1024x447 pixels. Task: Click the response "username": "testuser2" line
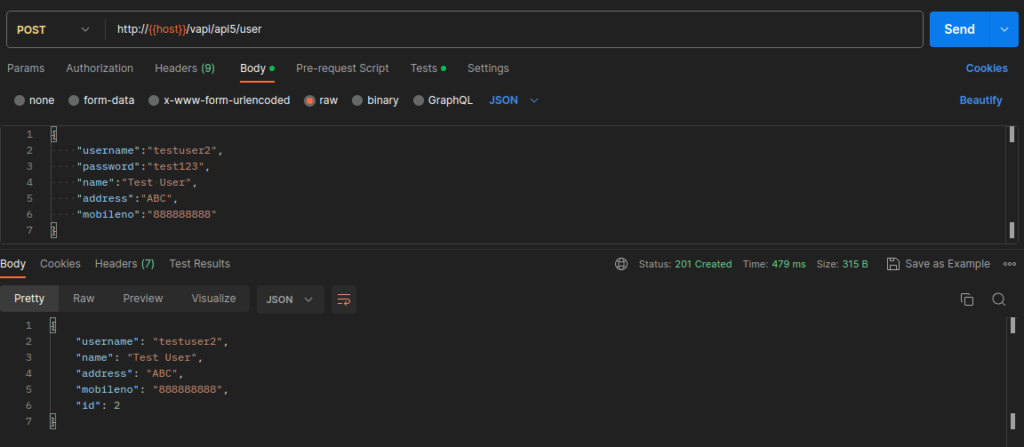pos(153,342)
